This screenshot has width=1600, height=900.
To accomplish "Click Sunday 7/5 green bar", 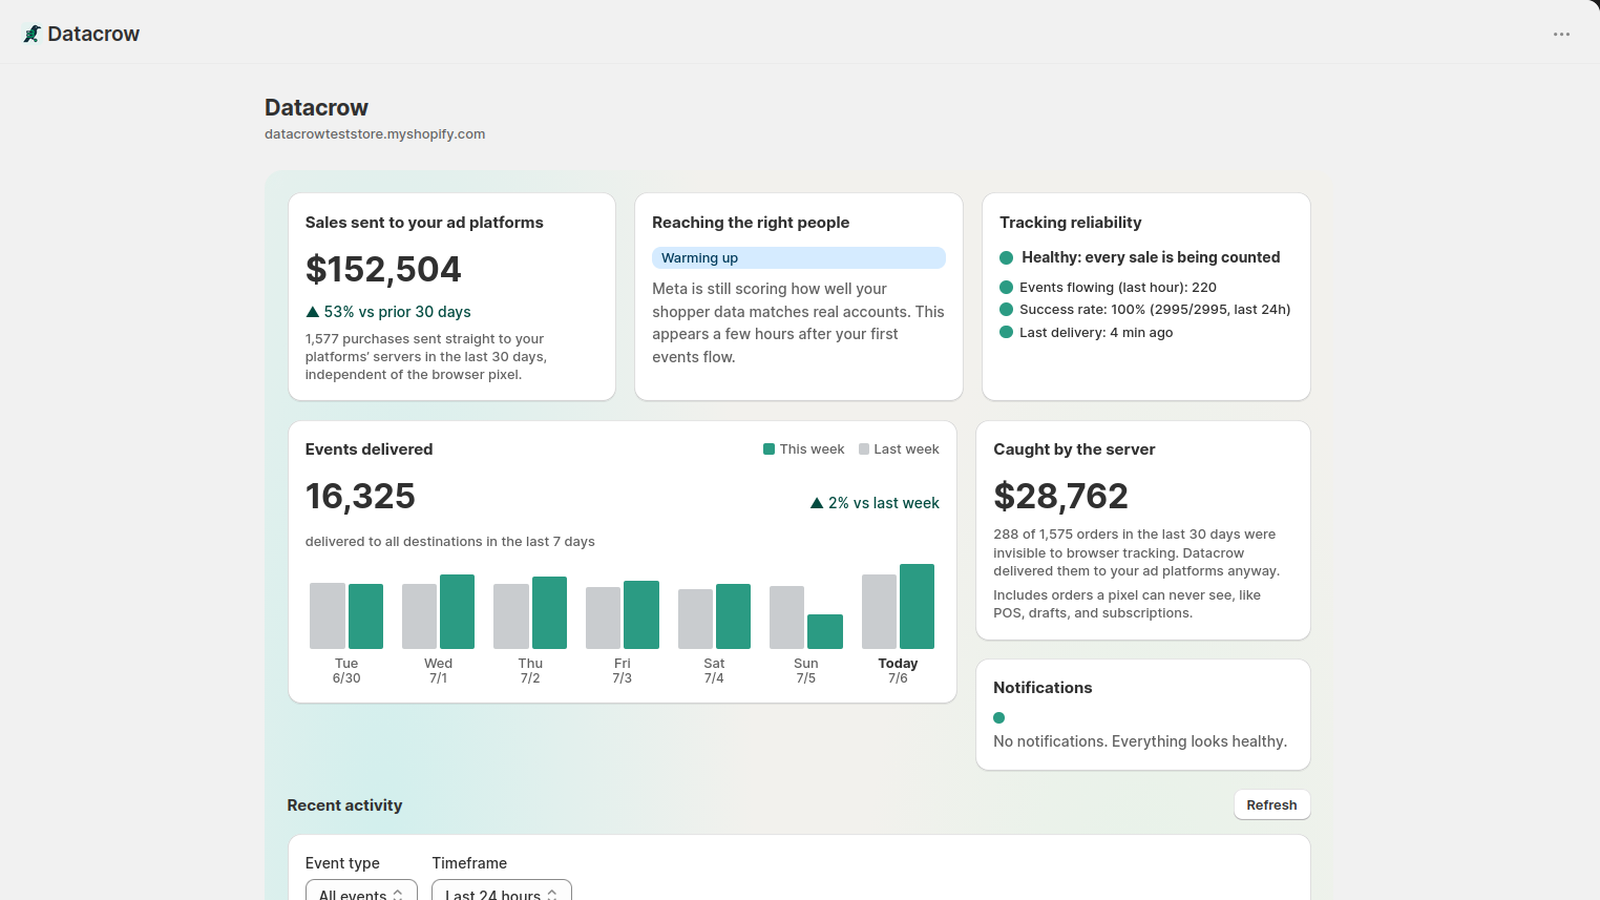I will 825,632.
